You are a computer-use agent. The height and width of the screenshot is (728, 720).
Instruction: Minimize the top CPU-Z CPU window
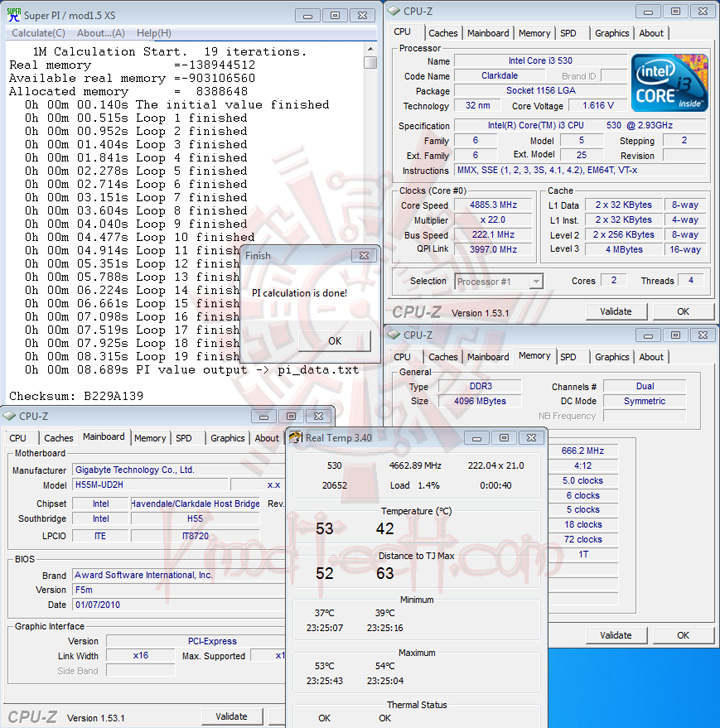click(649, 11)
